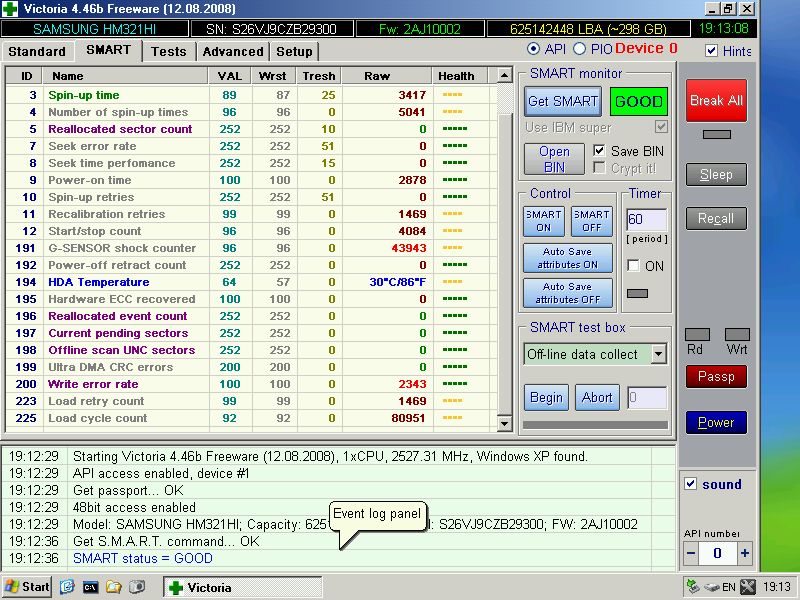Toggle the Crypt it! checkbox
Viewport: 800px width, 600px height.
(x=599, y=168)
